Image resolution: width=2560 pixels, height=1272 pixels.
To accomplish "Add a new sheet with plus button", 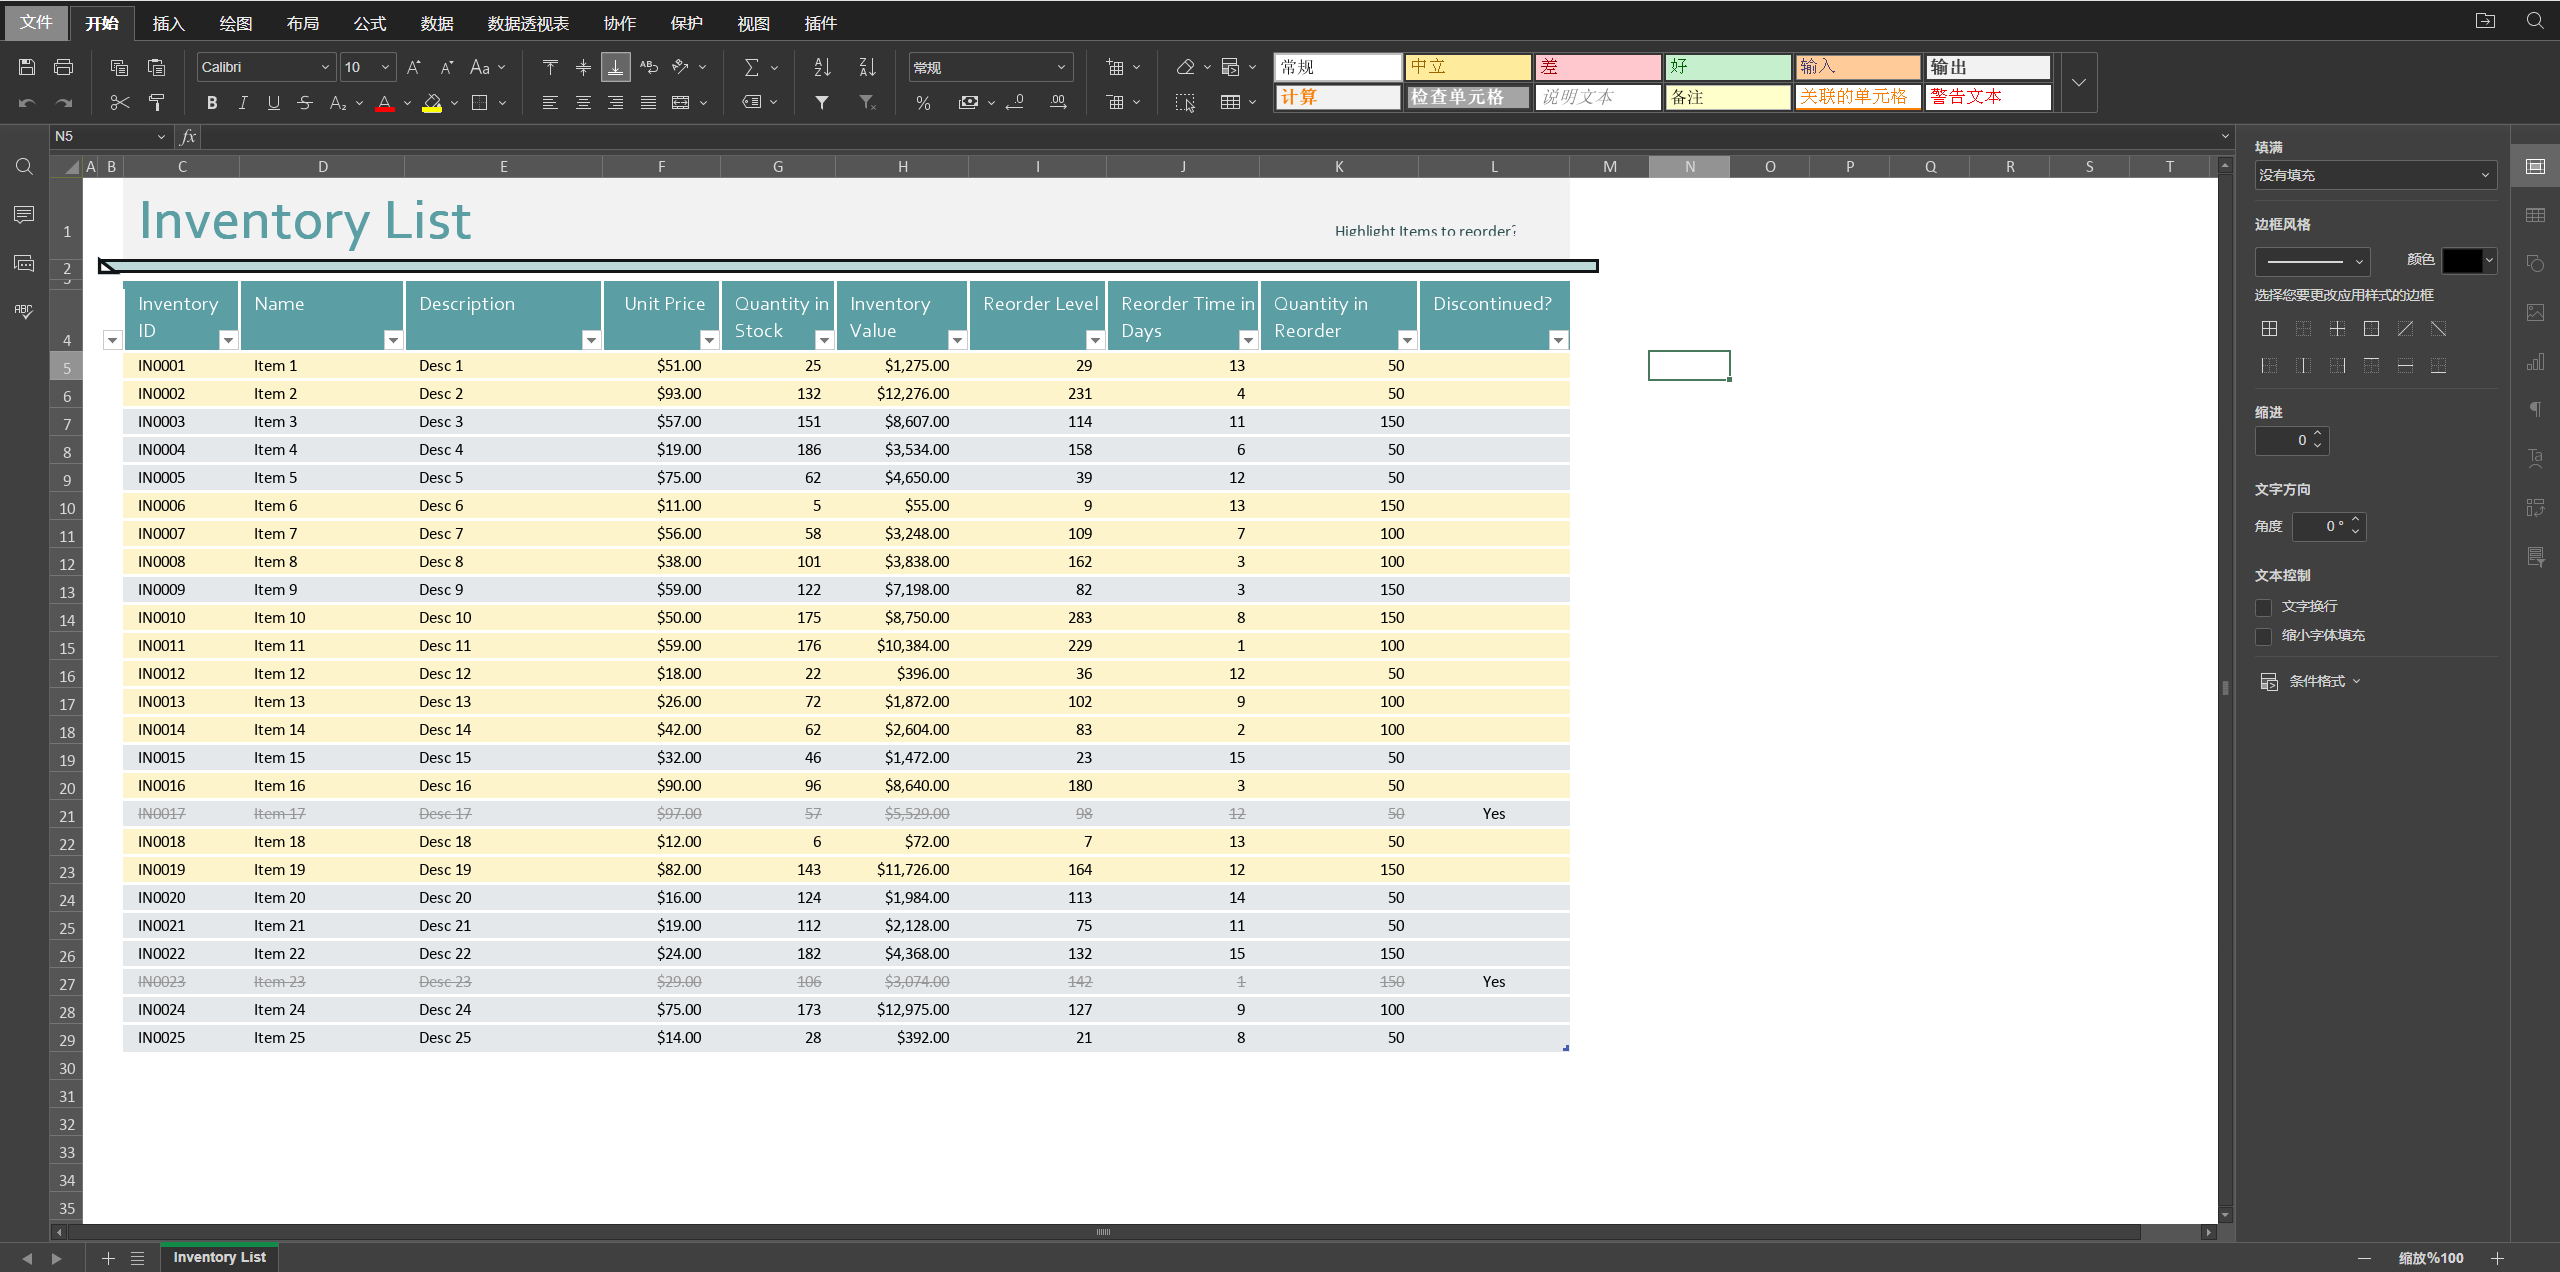I will (108, 1258).
